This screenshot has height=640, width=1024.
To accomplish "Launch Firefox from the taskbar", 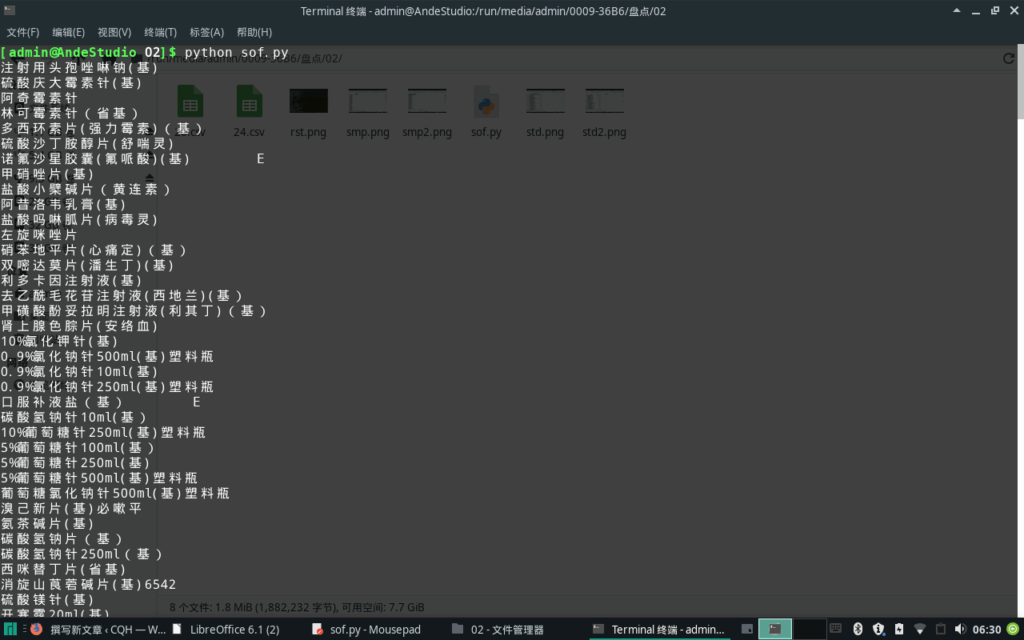I will click(37, 629).
